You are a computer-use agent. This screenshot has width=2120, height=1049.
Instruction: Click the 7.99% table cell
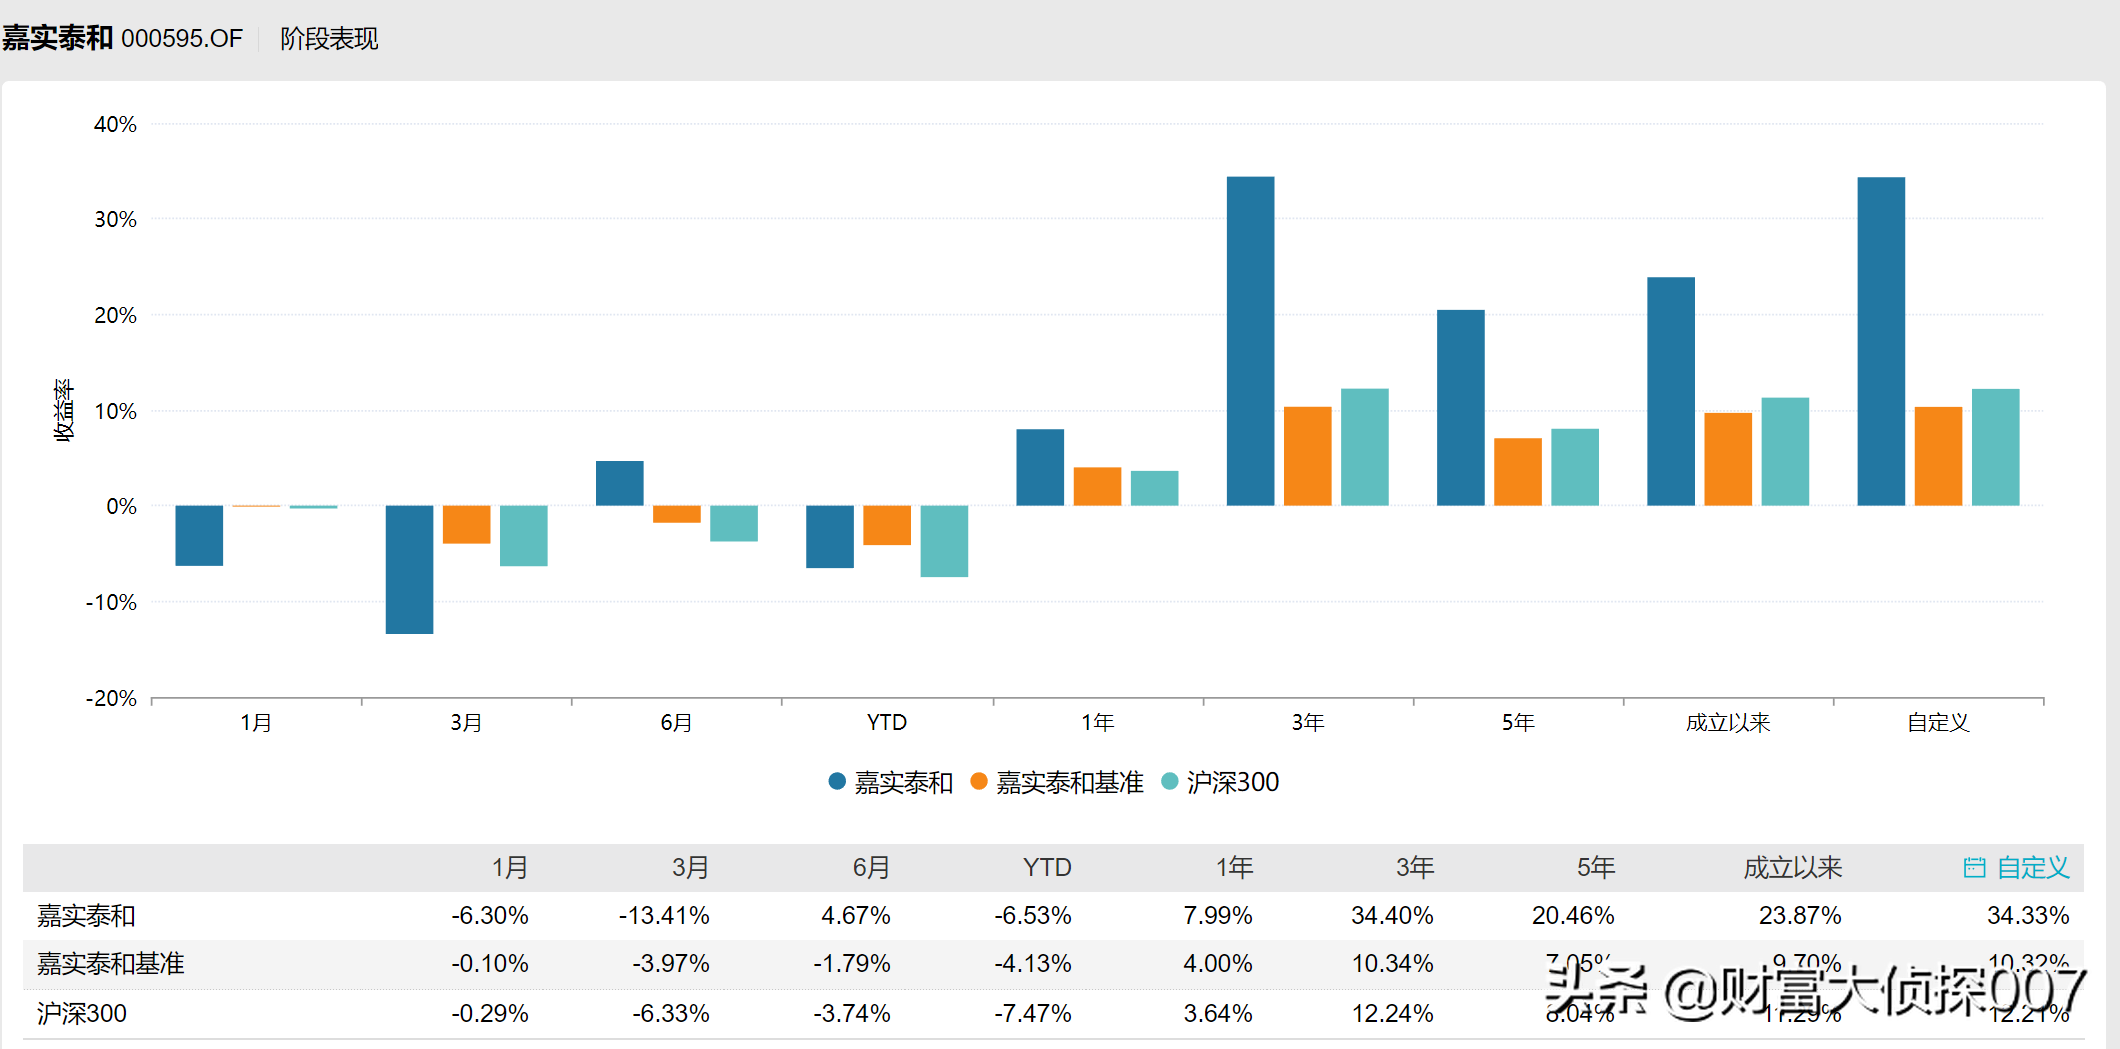pos(1218,915)
